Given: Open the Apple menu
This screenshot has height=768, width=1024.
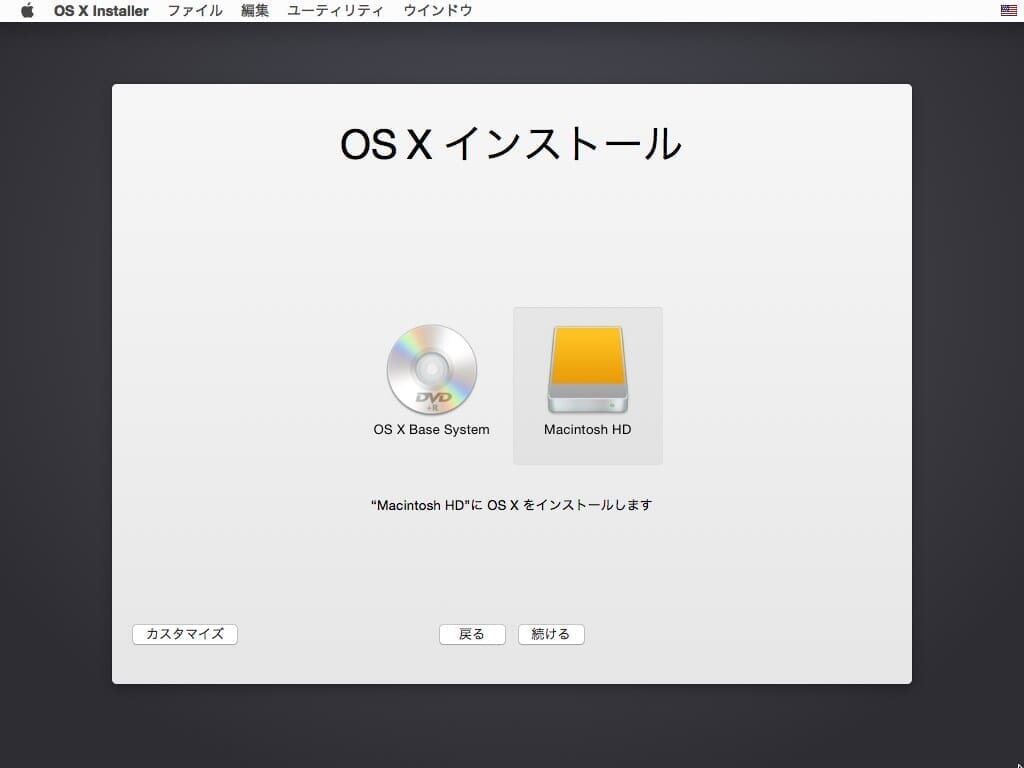Looking at the screenshot, I should [27, 11].
